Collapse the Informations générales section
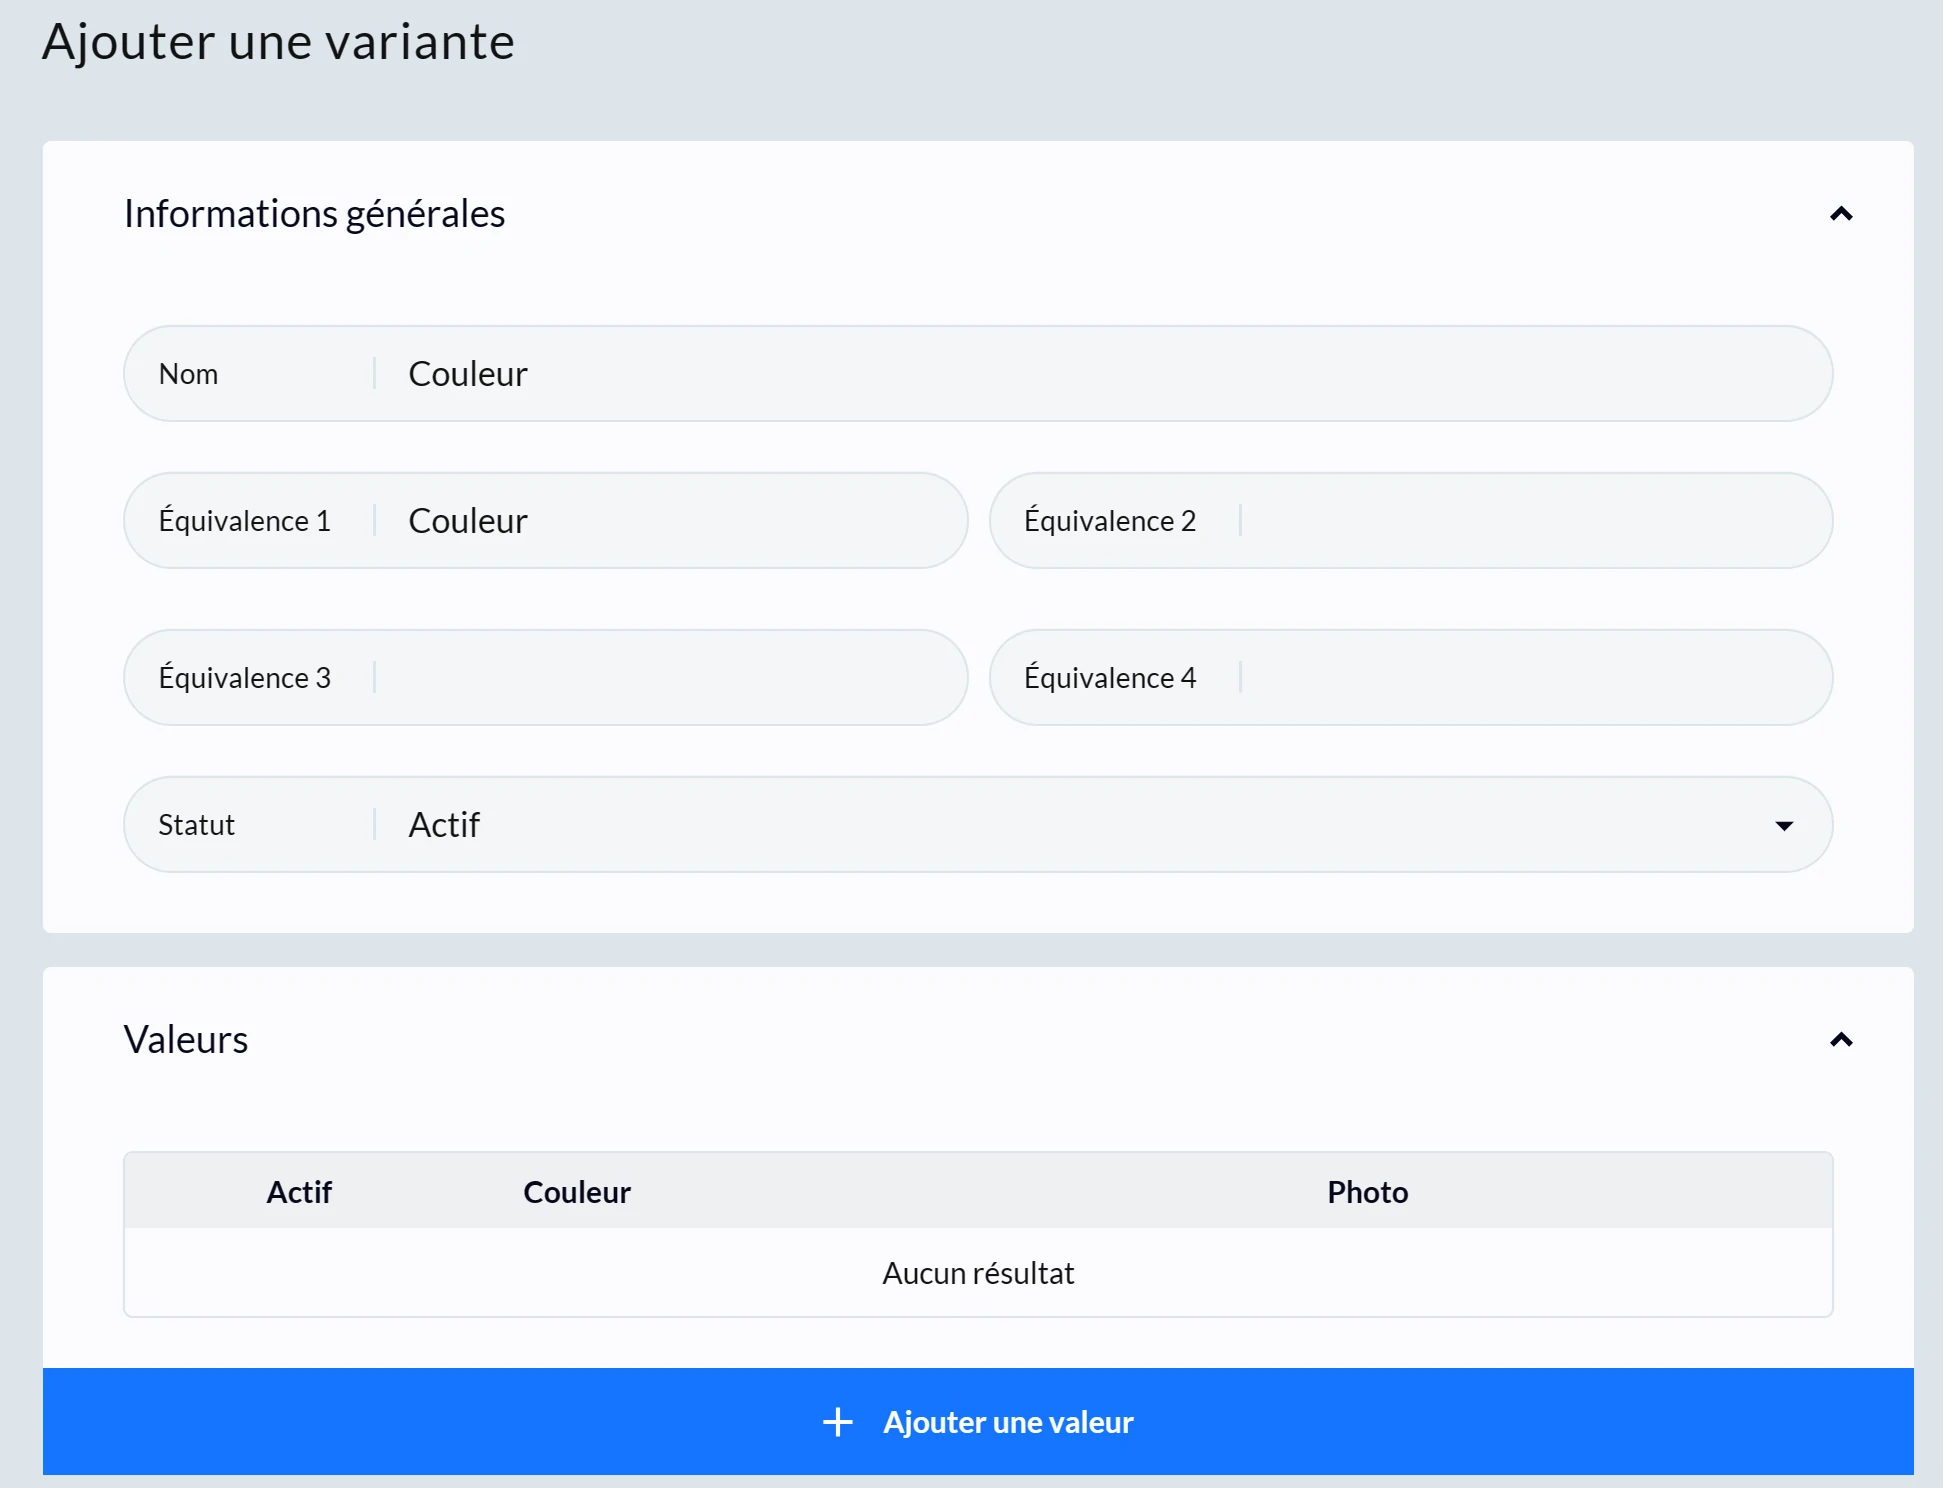1943x1488 pixels. coord(1840,214)
